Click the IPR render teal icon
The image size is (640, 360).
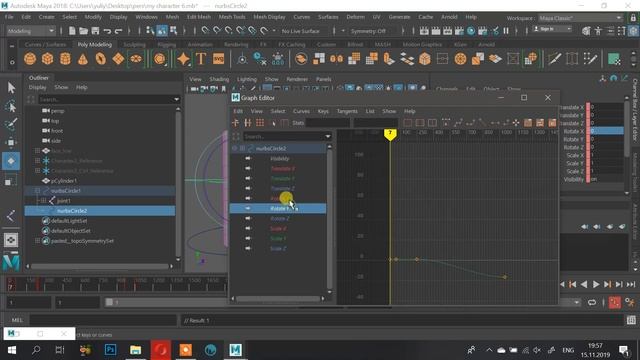click(x=471, y=31)
